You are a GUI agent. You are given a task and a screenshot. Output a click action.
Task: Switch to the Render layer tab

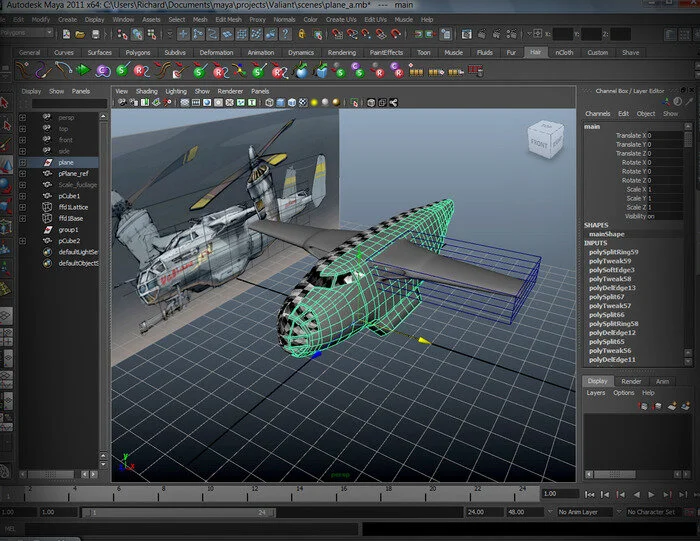pos(631,381)
